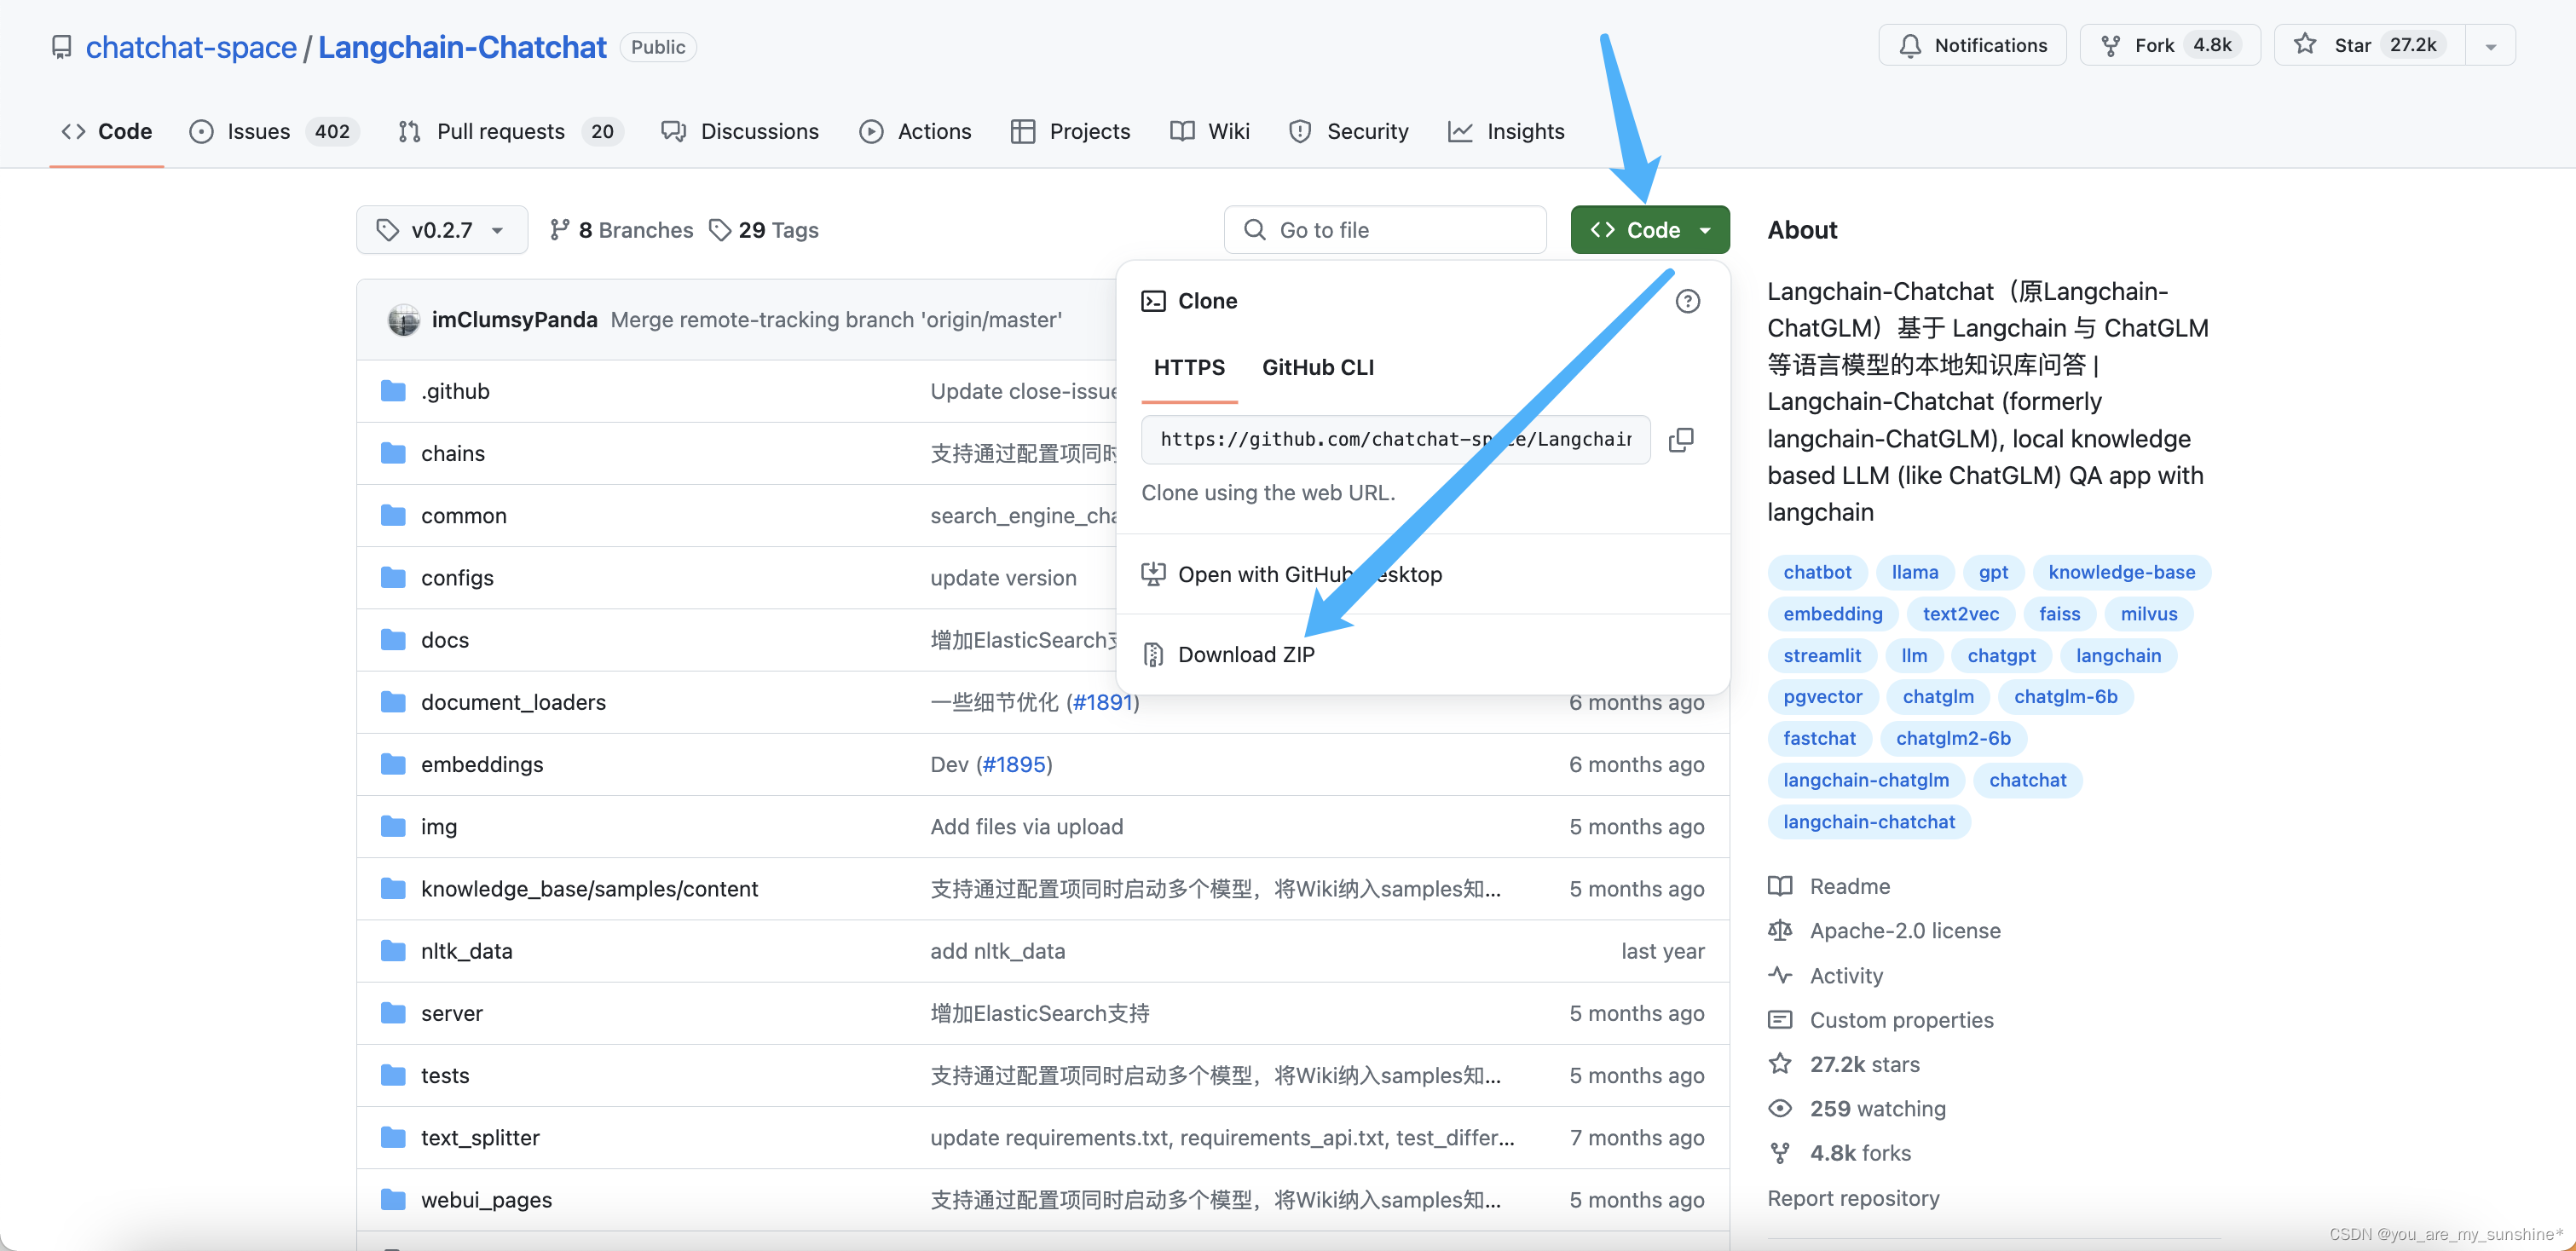Open the docs folder

[445, 639]
